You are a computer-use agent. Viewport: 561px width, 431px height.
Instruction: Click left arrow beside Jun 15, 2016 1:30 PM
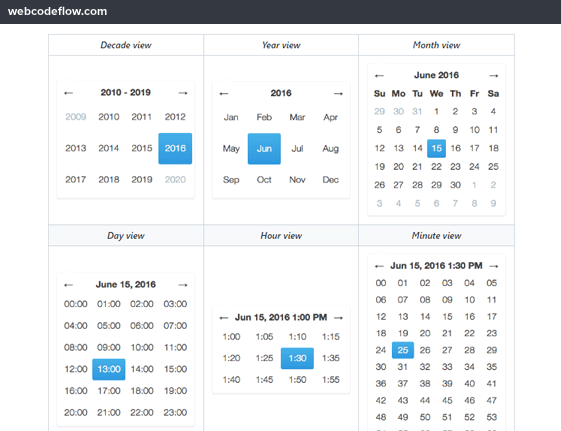379,266
